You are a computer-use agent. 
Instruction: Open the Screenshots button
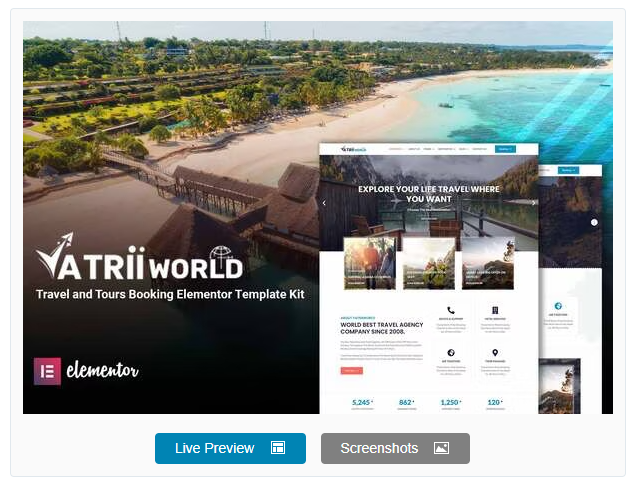click(x=395, y=448)
